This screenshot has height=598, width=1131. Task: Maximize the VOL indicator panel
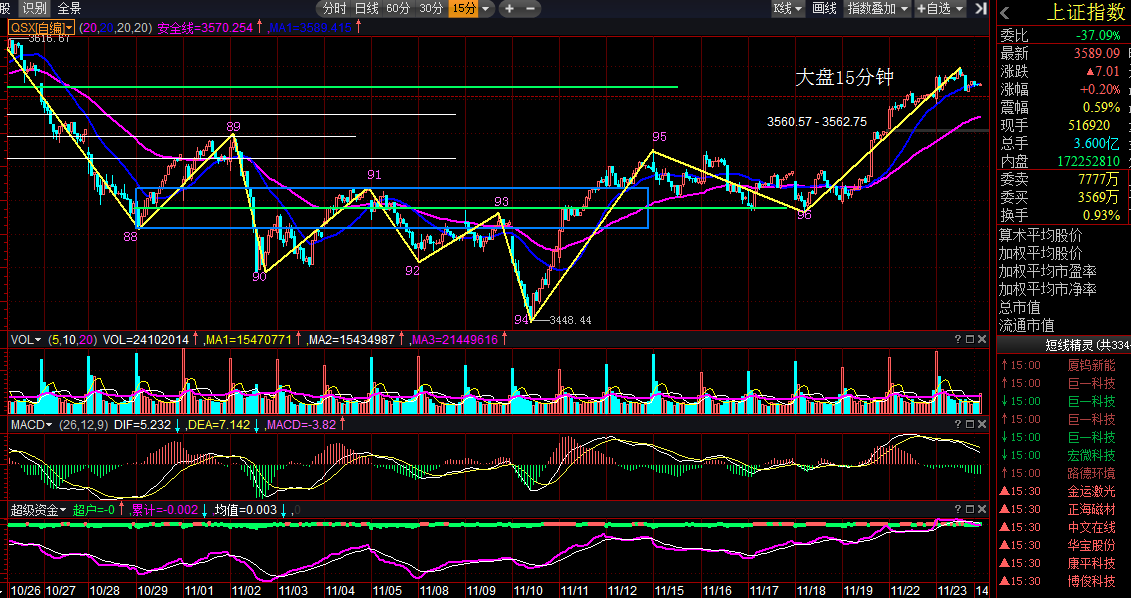tap(969, 339)
